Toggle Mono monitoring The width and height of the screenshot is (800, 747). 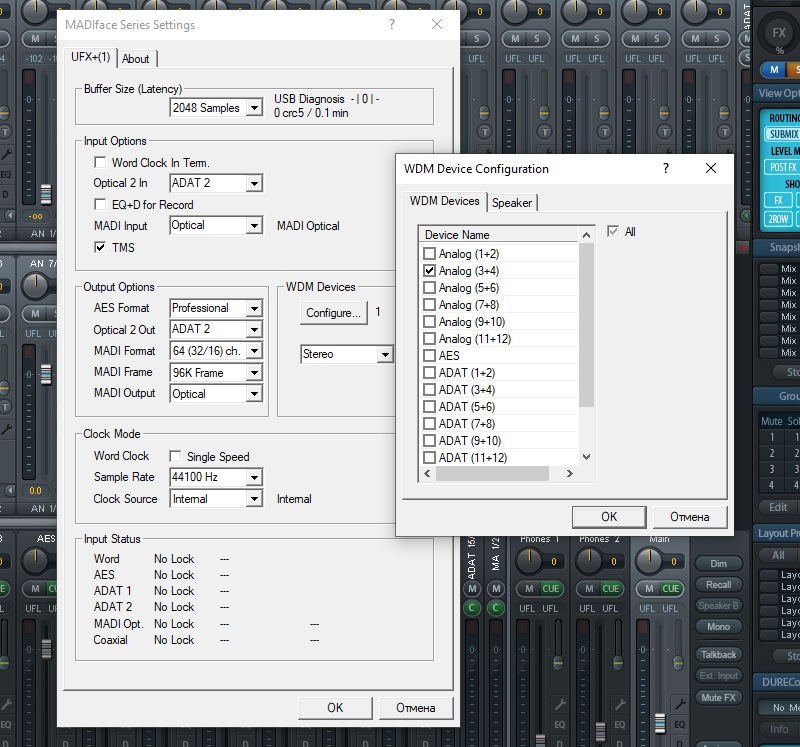pyautogui.click(x=718, y=627)
